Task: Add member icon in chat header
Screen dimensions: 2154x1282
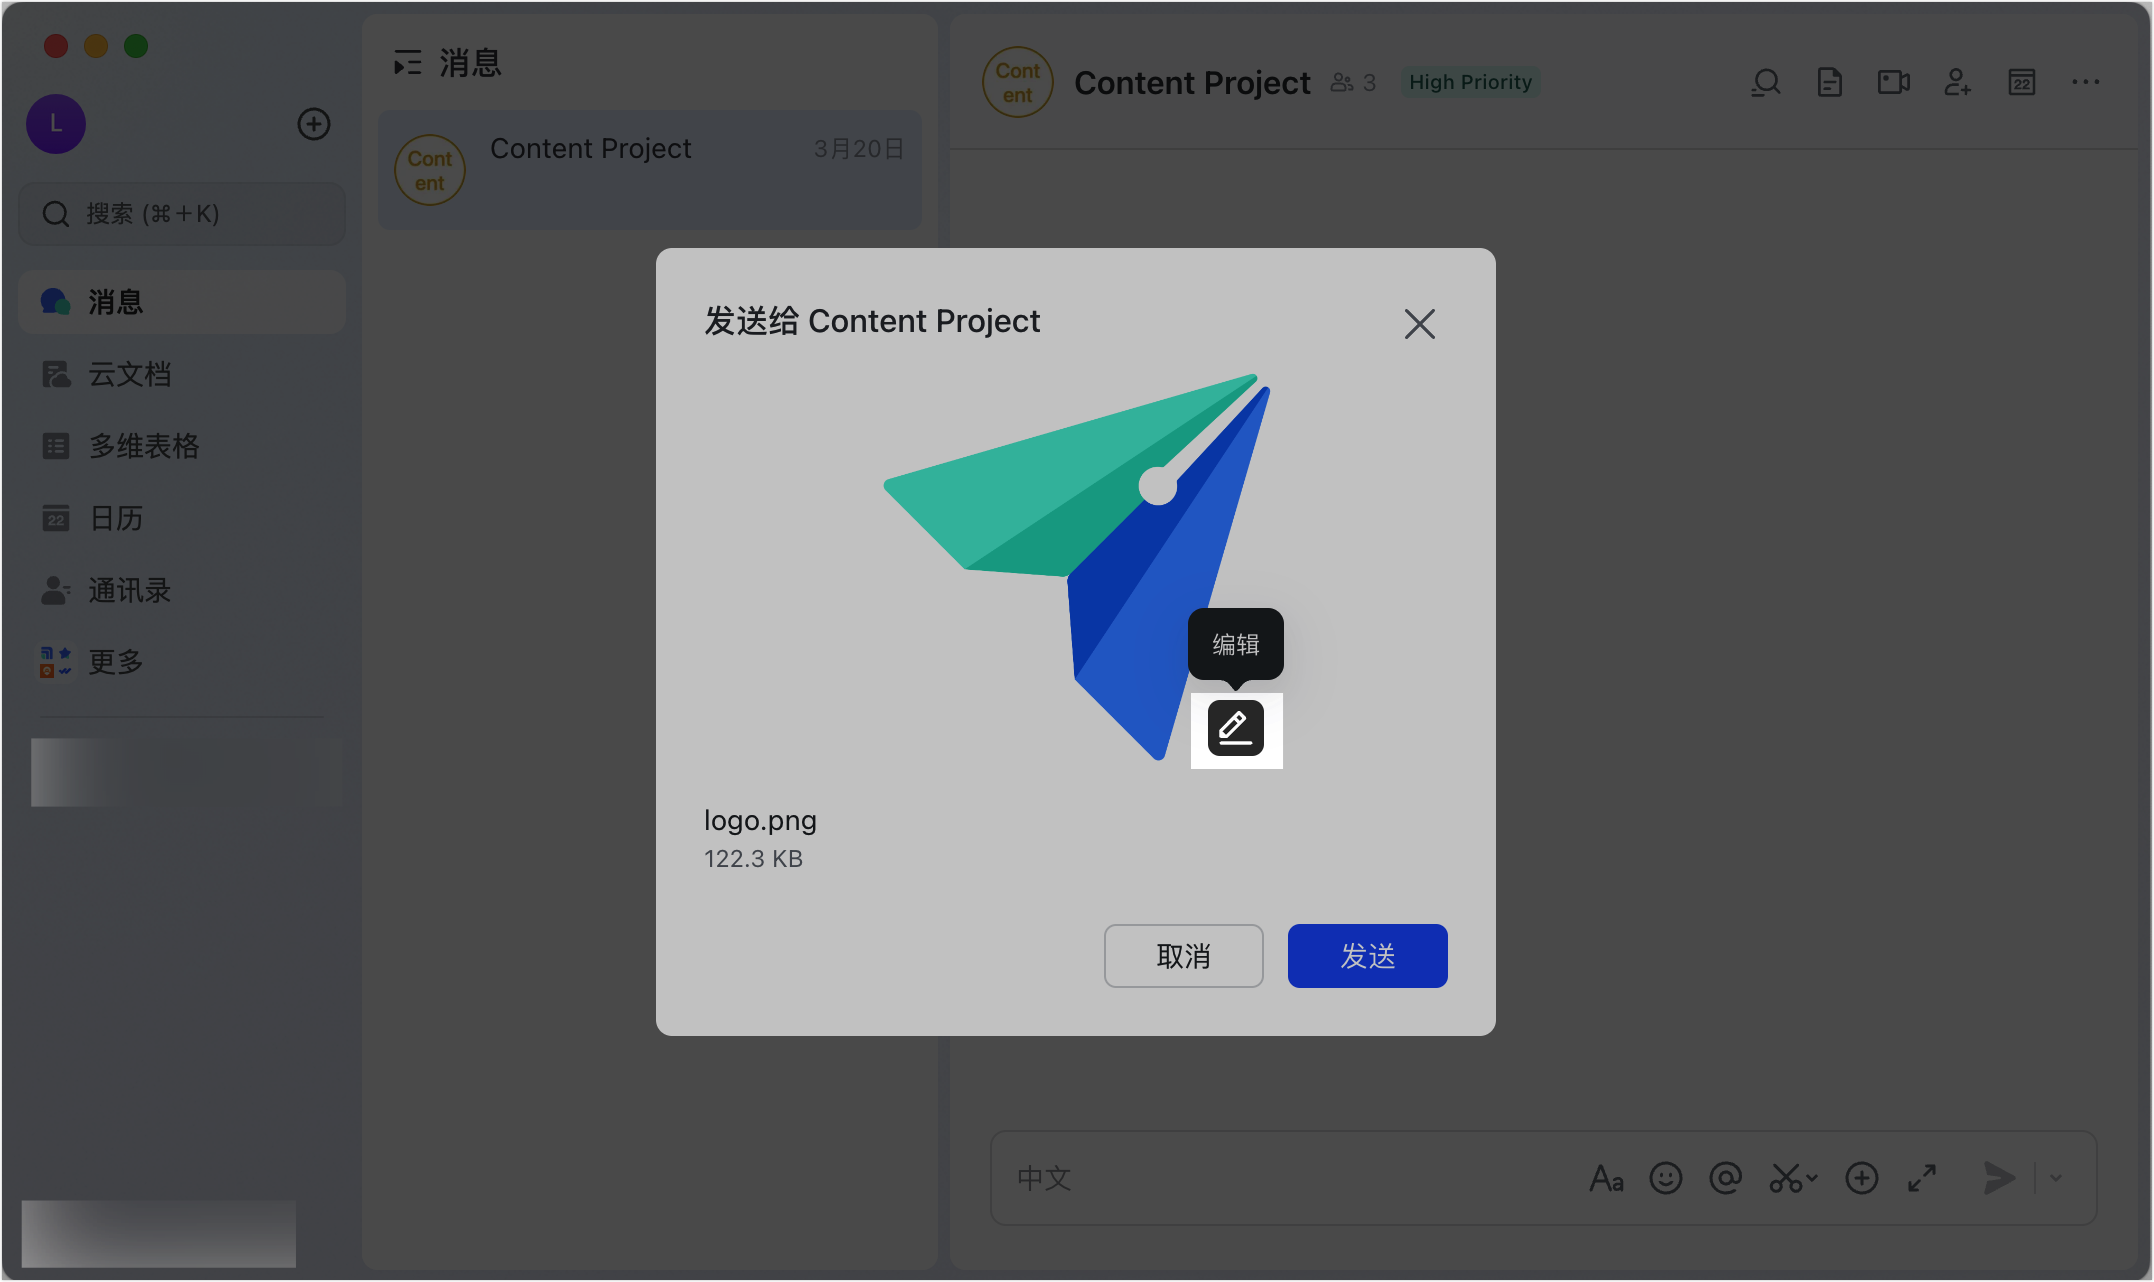Action: [x=1957, y=82]
